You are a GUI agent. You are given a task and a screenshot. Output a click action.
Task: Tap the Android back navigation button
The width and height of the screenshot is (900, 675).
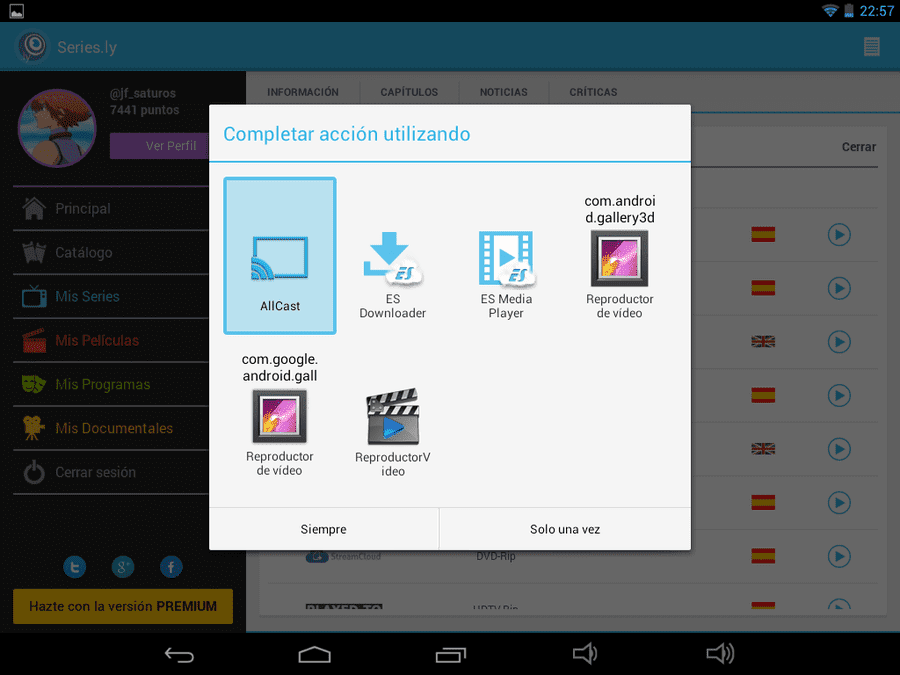179,654
